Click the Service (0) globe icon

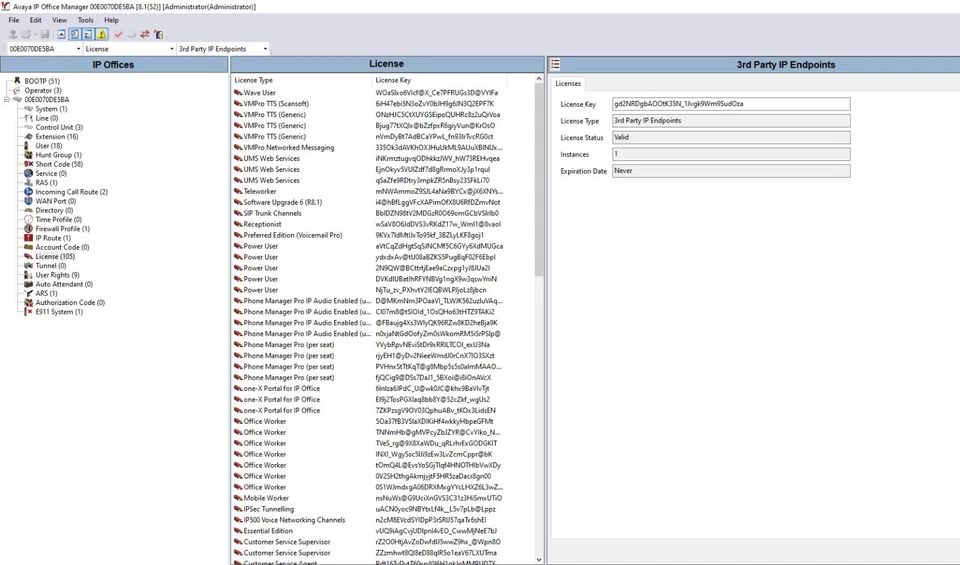[x=28, y=173]
